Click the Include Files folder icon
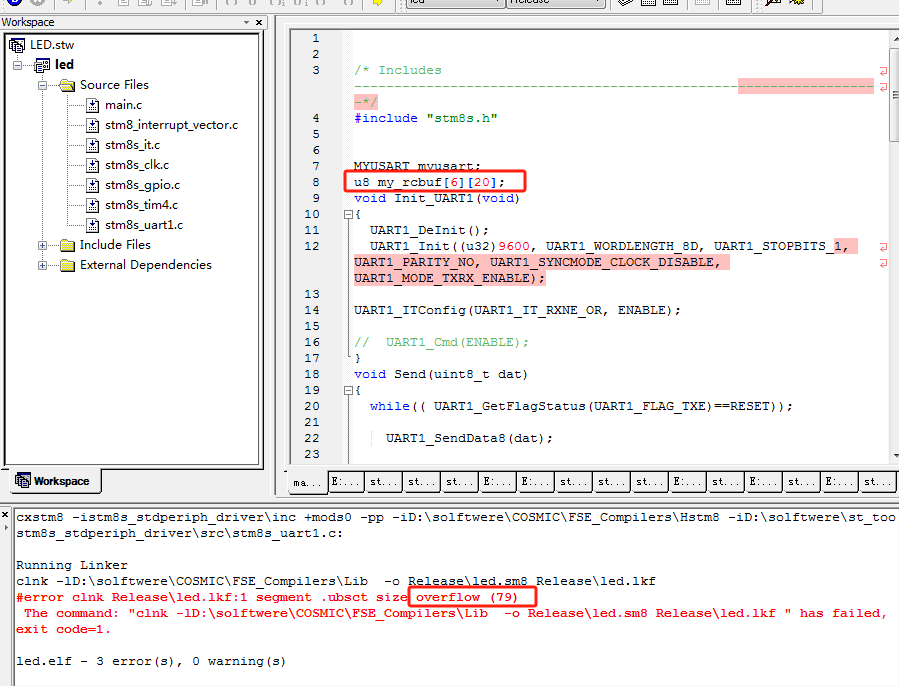 pyautogui.click(x=67, y=245)
